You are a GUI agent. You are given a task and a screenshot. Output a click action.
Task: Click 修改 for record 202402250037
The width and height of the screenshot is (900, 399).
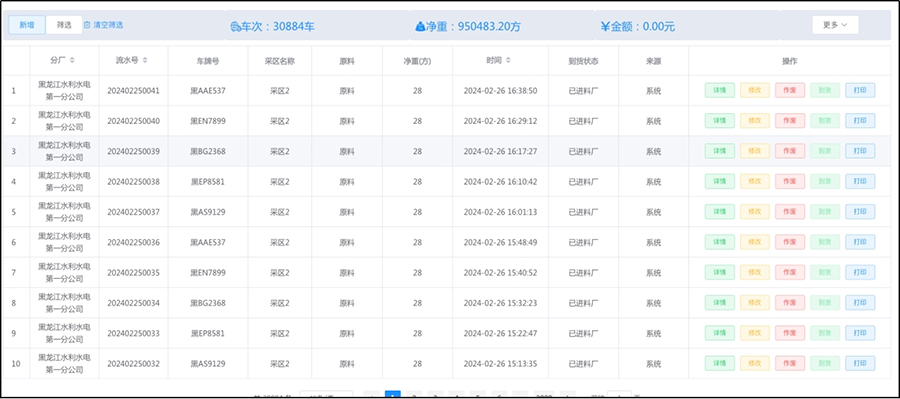[x=755, y=212]
